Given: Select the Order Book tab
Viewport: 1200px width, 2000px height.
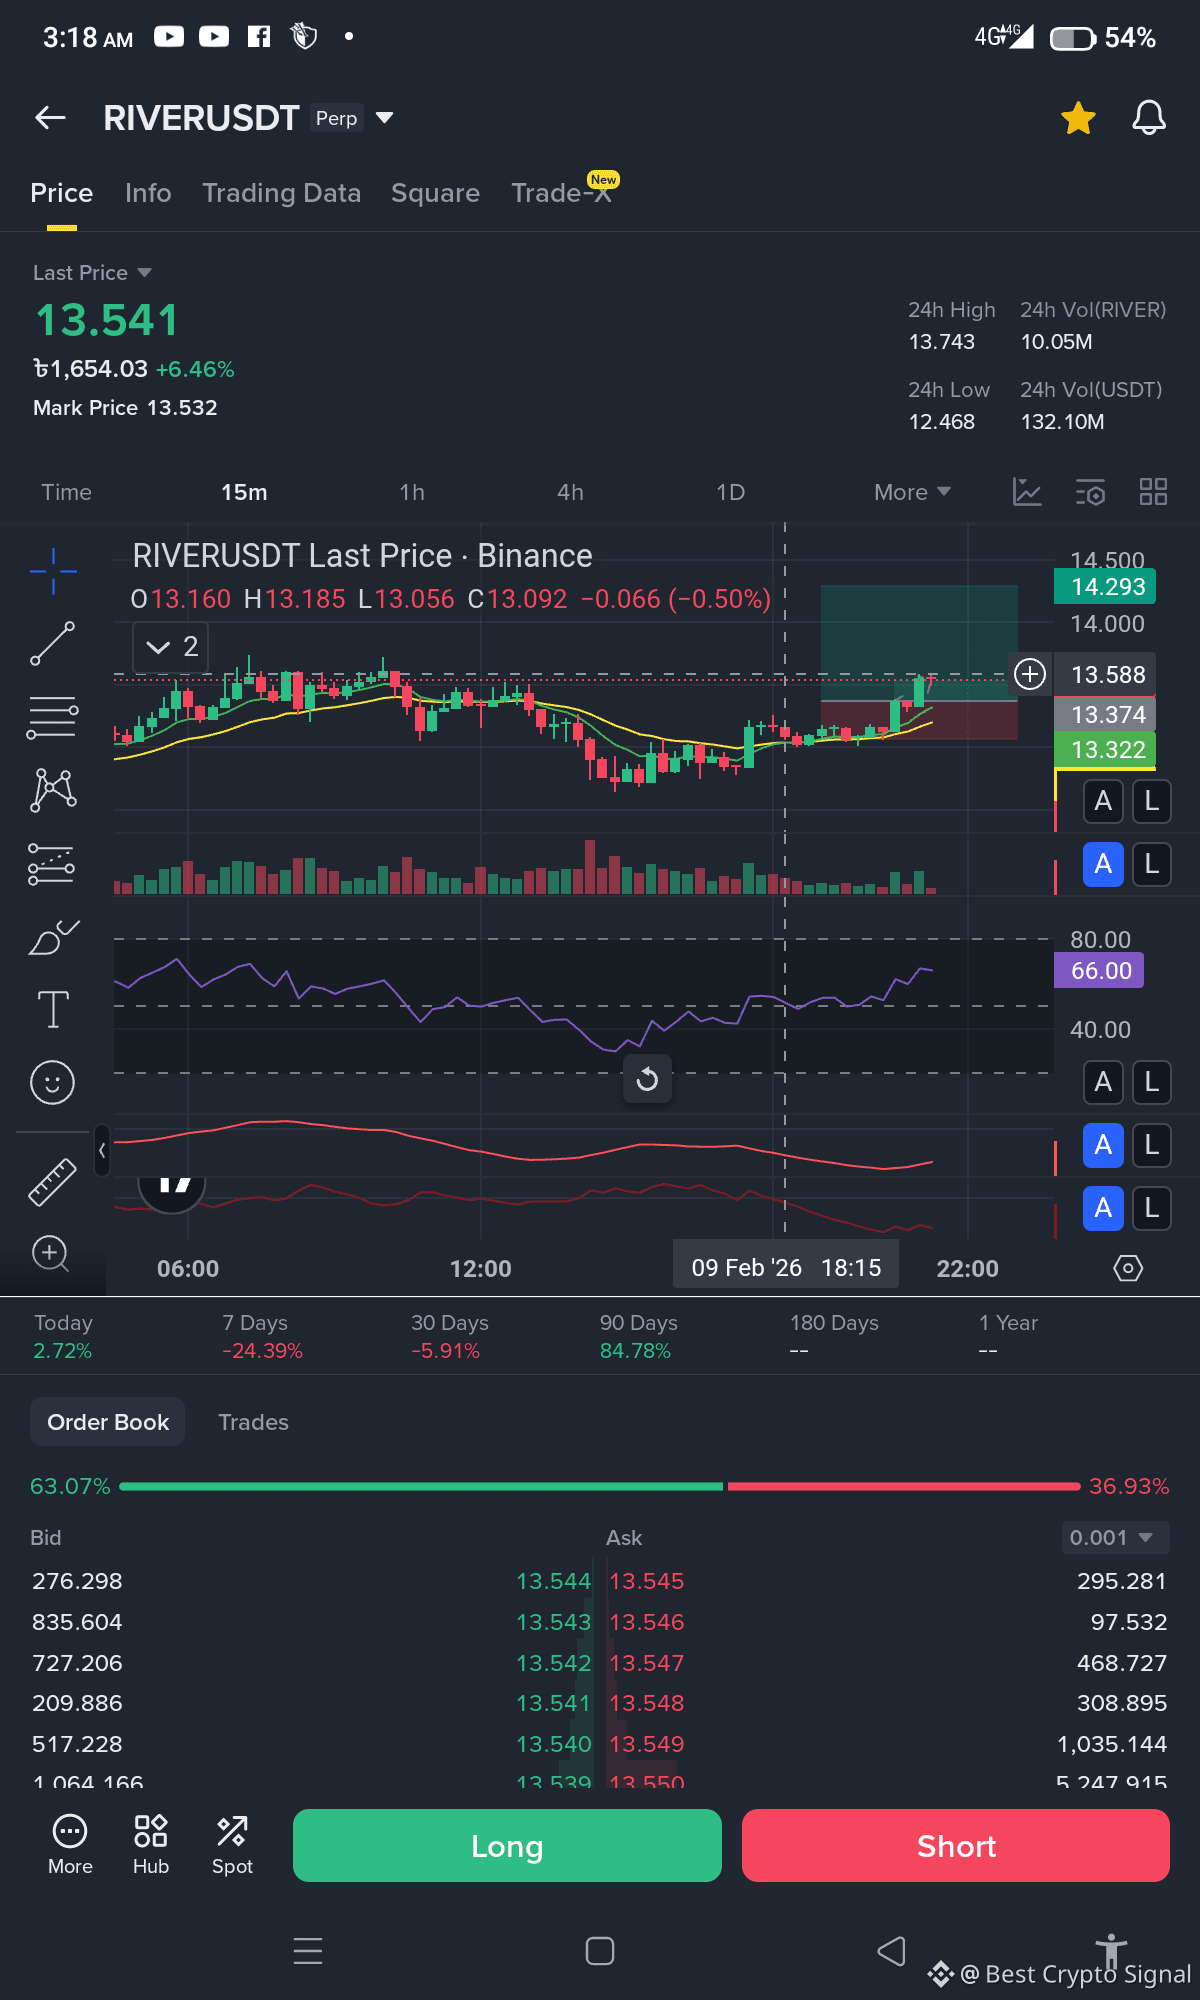Looking at the screenshot, I should click(108, 1422).
